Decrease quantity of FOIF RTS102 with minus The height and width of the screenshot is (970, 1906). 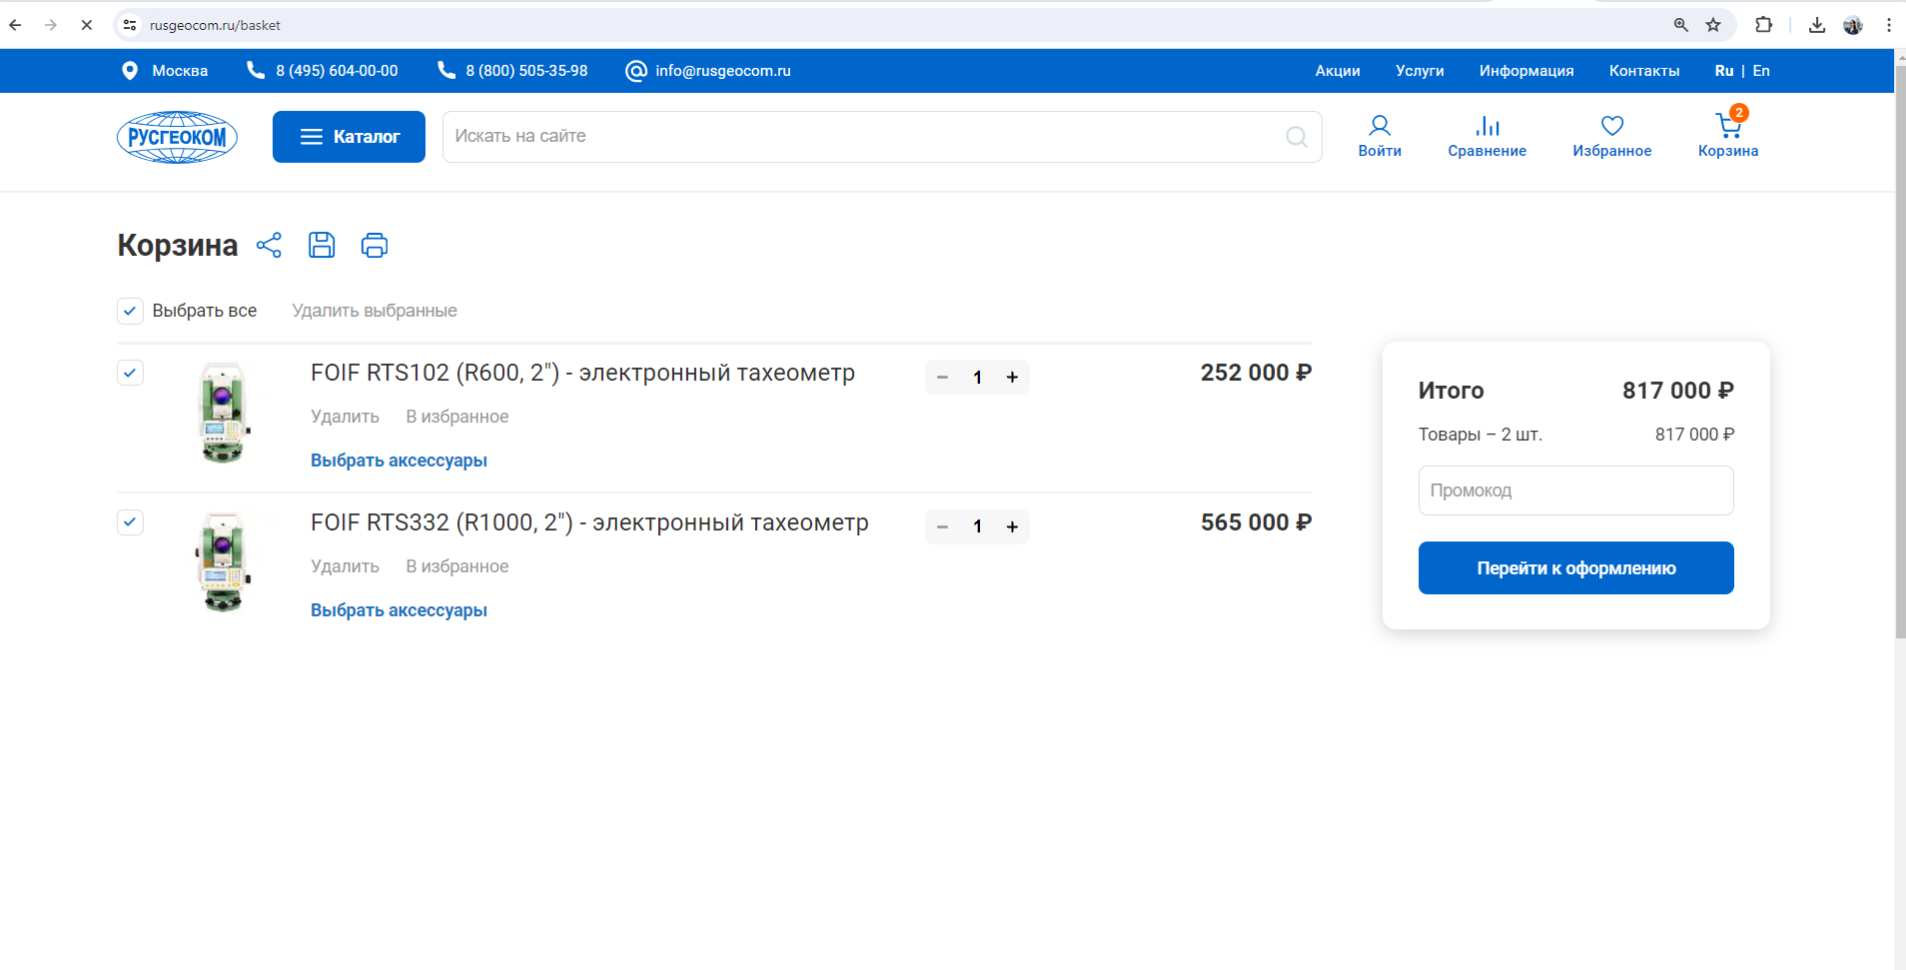[942, 377]
